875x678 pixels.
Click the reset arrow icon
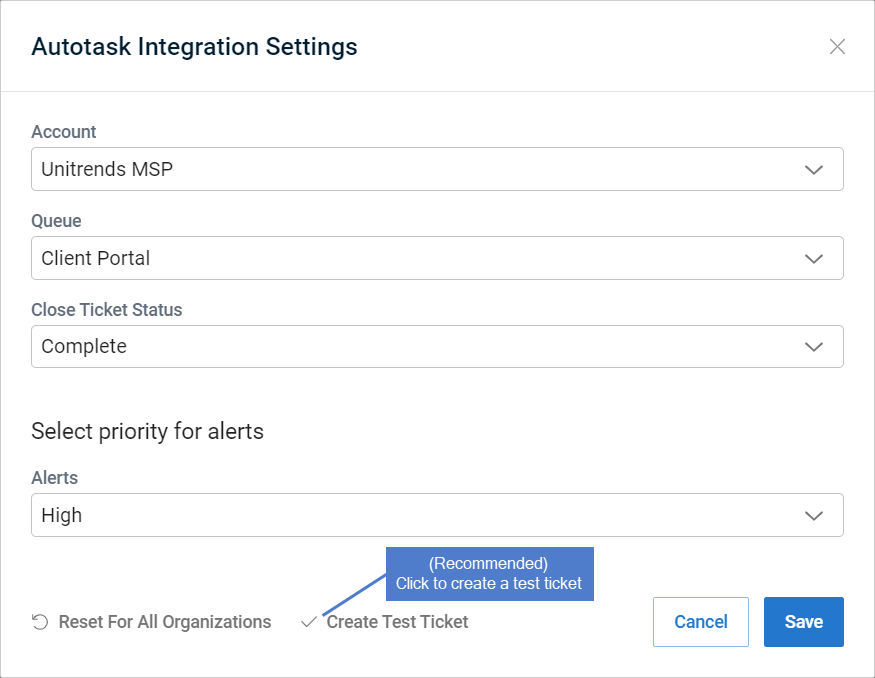tap(40, 622)
